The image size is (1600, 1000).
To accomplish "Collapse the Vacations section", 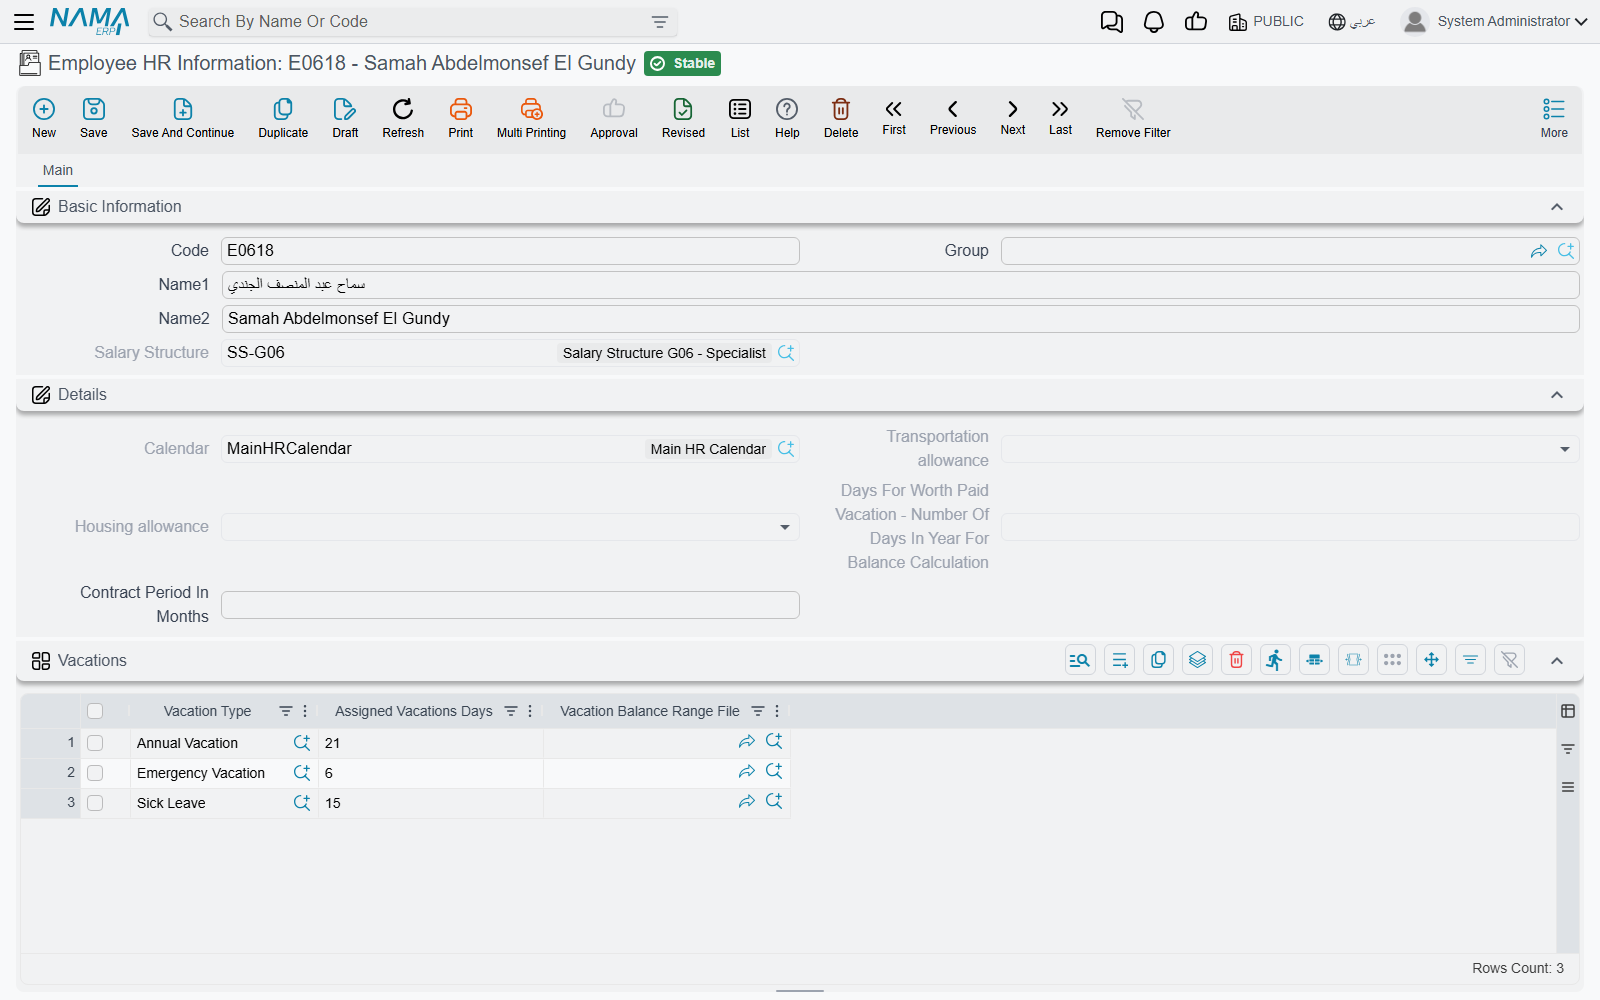I will pyautogui.click(x=1557, y=661).
